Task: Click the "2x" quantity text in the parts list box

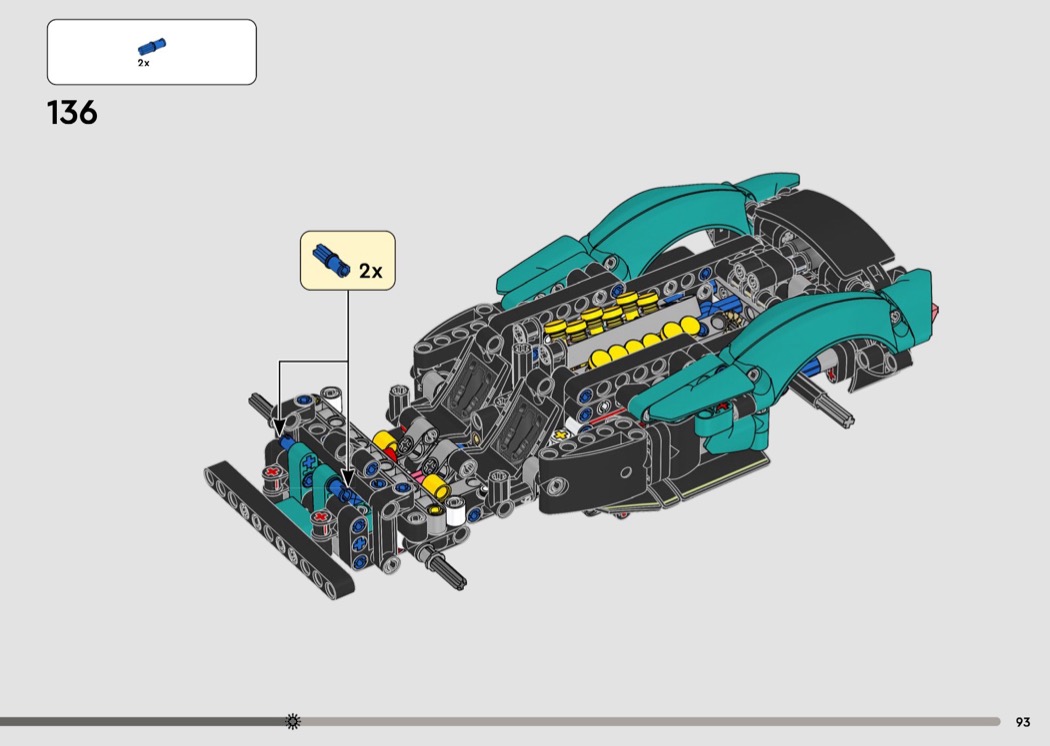Action: click(143, 63)
